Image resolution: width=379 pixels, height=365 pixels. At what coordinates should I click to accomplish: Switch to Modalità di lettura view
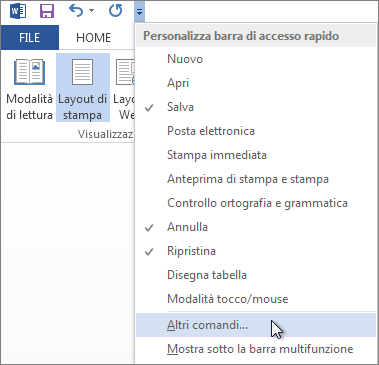(x=29, y=89)
